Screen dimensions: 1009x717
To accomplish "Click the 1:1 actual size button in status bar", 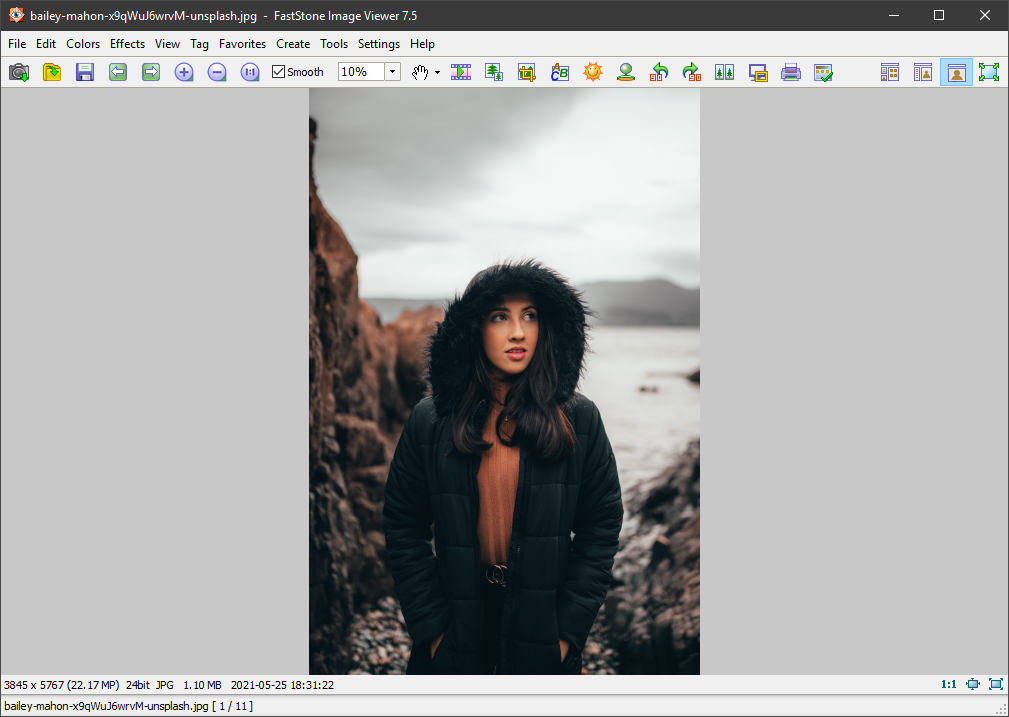I will [948, 684].
